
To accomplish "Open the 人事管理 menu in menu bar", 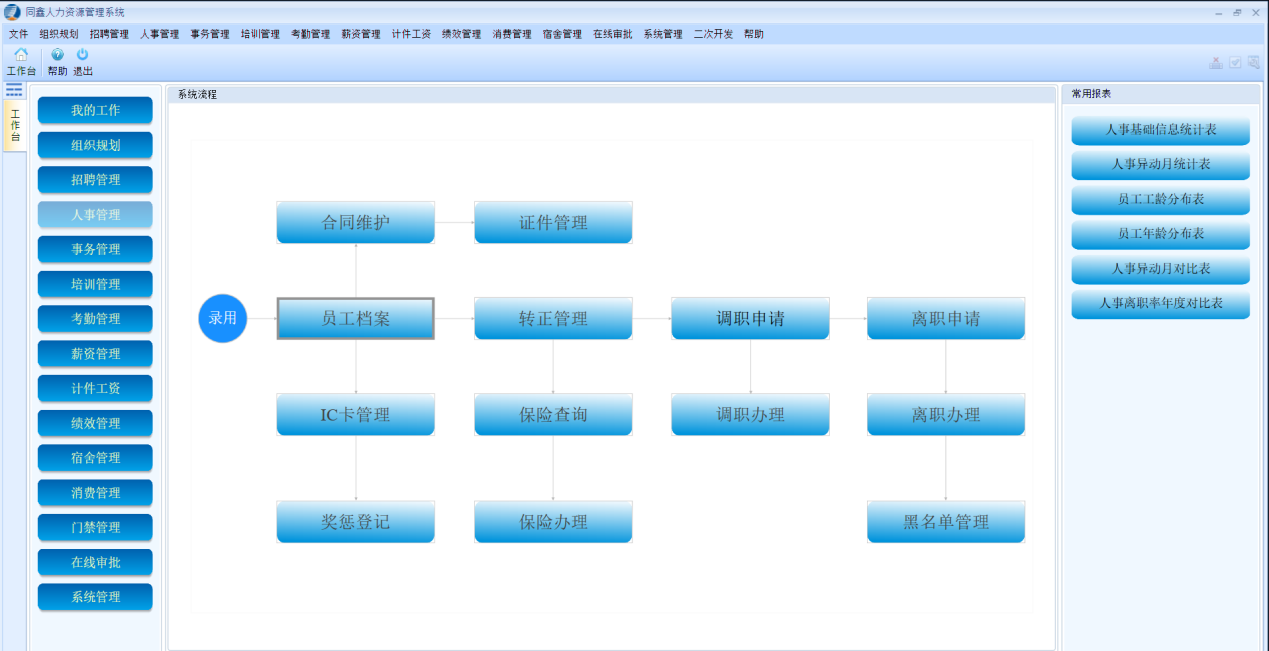I will tap(159, 34).
